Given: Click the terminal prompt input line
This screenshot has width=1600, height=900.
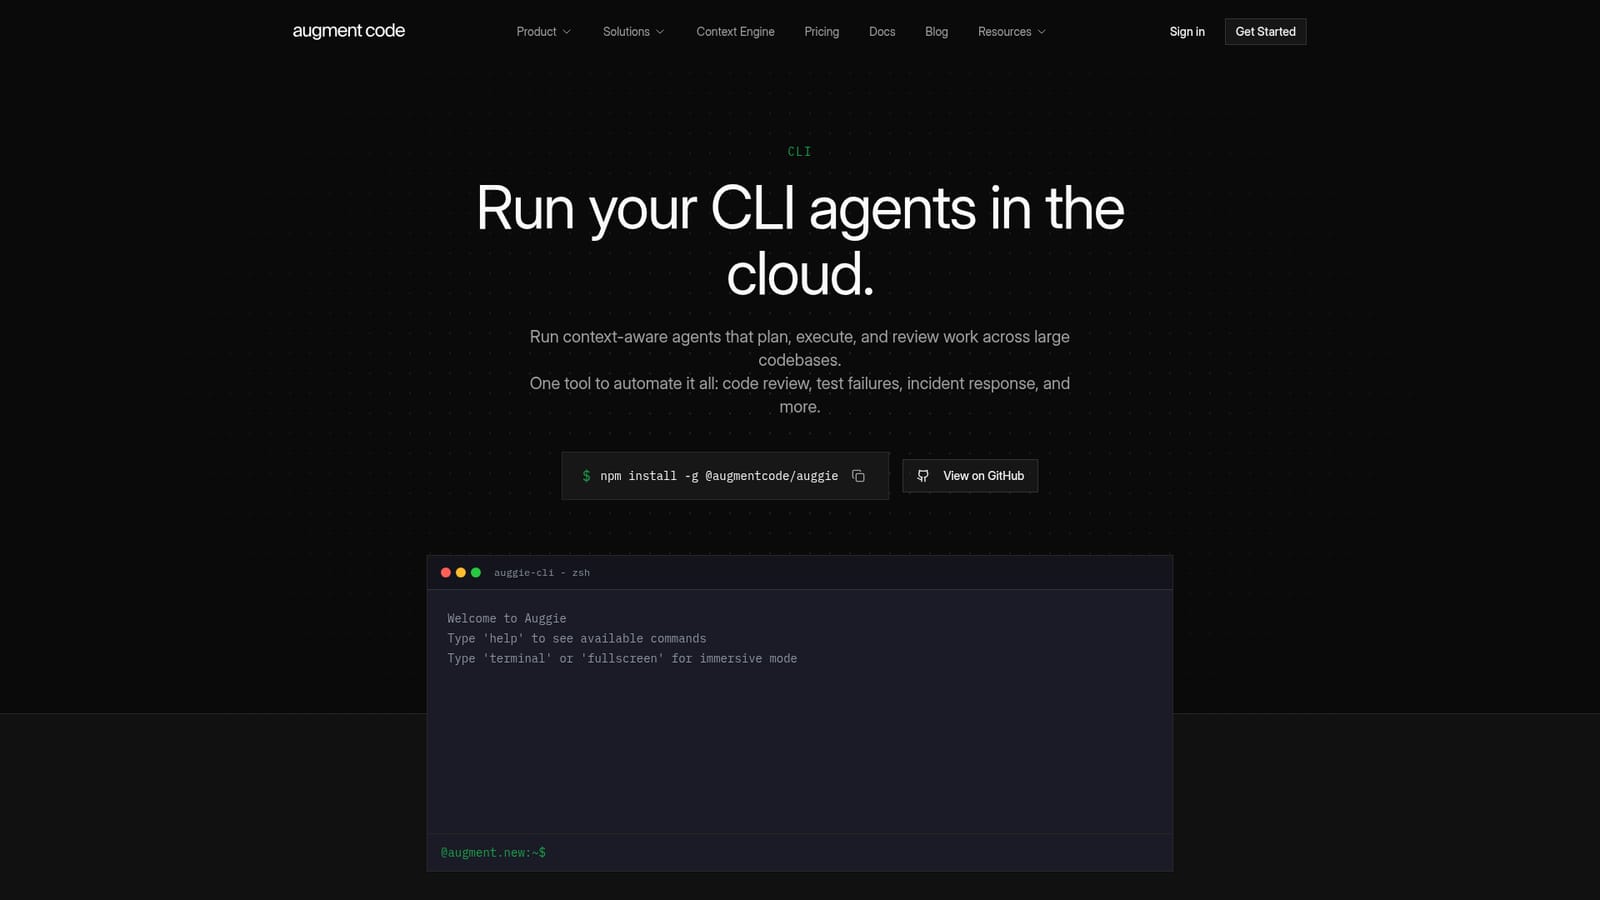Looking at the screenshot, I should click(800, 853).
